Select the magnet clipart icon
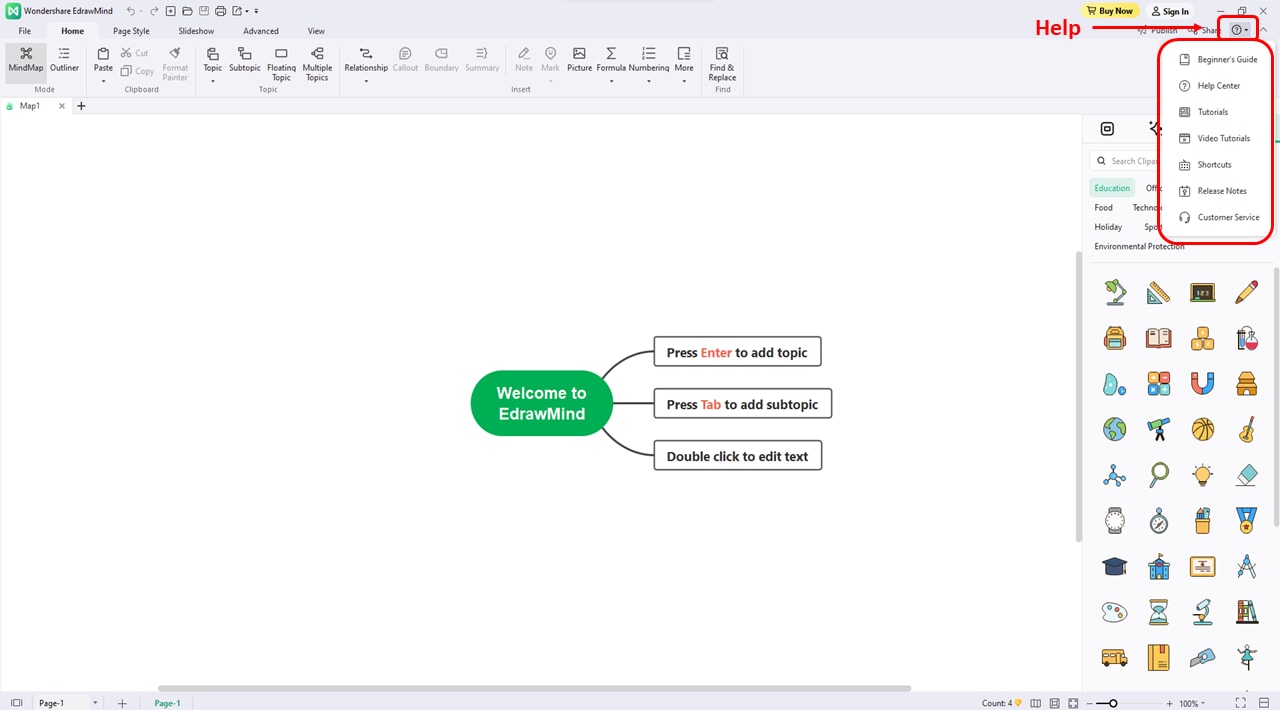1280x710 pixels. point(1203,383)
